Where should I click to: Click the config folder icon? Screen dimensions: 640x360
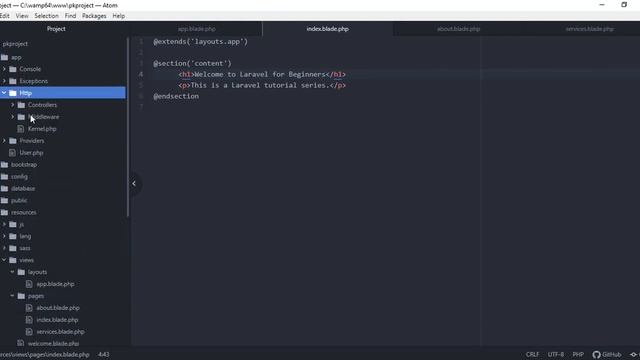(4, 176)
